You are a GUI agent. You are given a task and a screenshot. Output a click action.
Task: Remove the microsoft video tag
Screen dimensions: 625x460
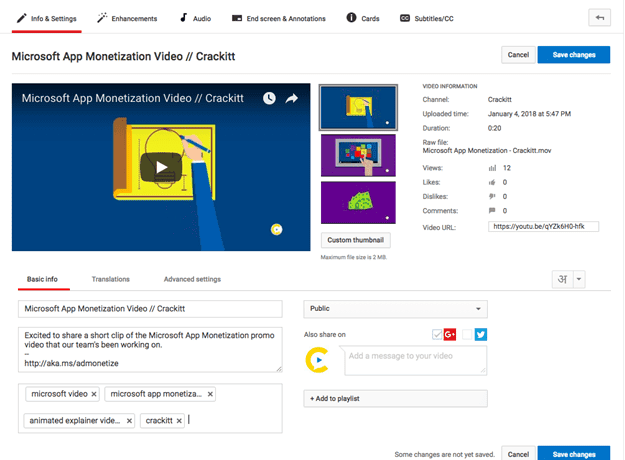pyautogui.click(x=94, y=394)
